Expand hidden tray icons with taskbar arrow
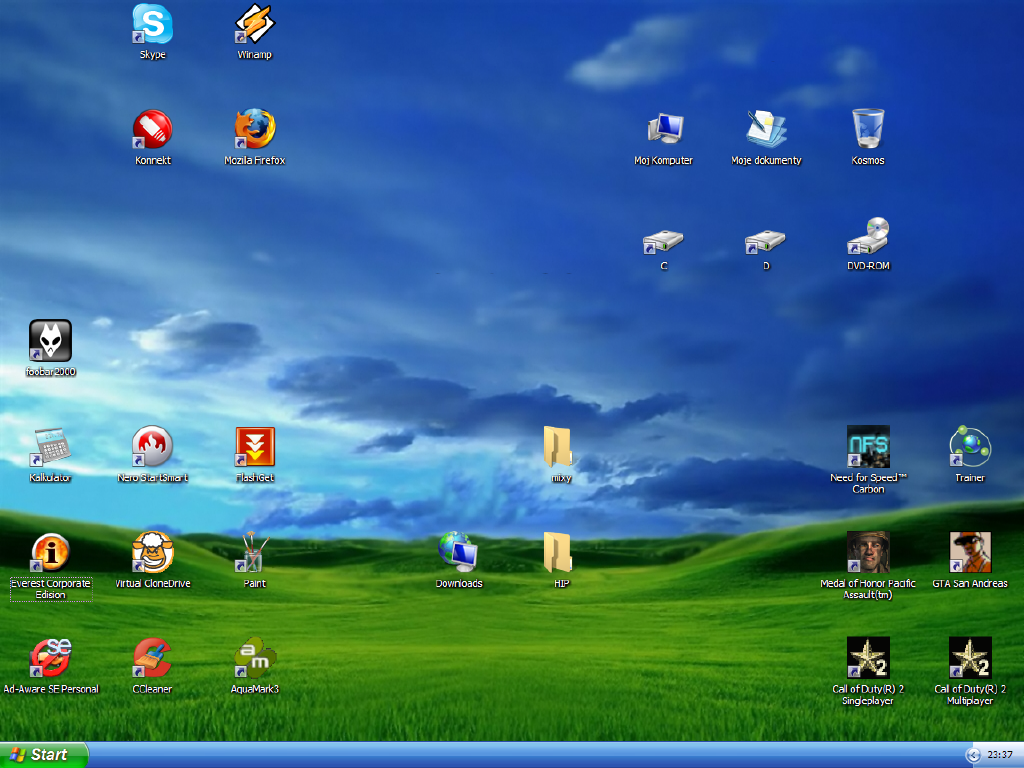The height and width of the screenshot is (768, 1024). (972, 755)
